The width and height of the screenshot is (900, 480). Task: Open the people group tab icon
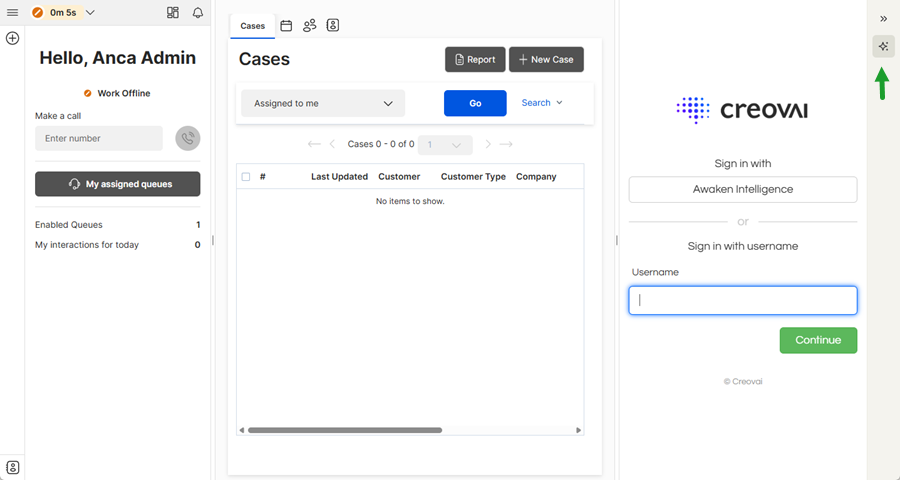310,26
